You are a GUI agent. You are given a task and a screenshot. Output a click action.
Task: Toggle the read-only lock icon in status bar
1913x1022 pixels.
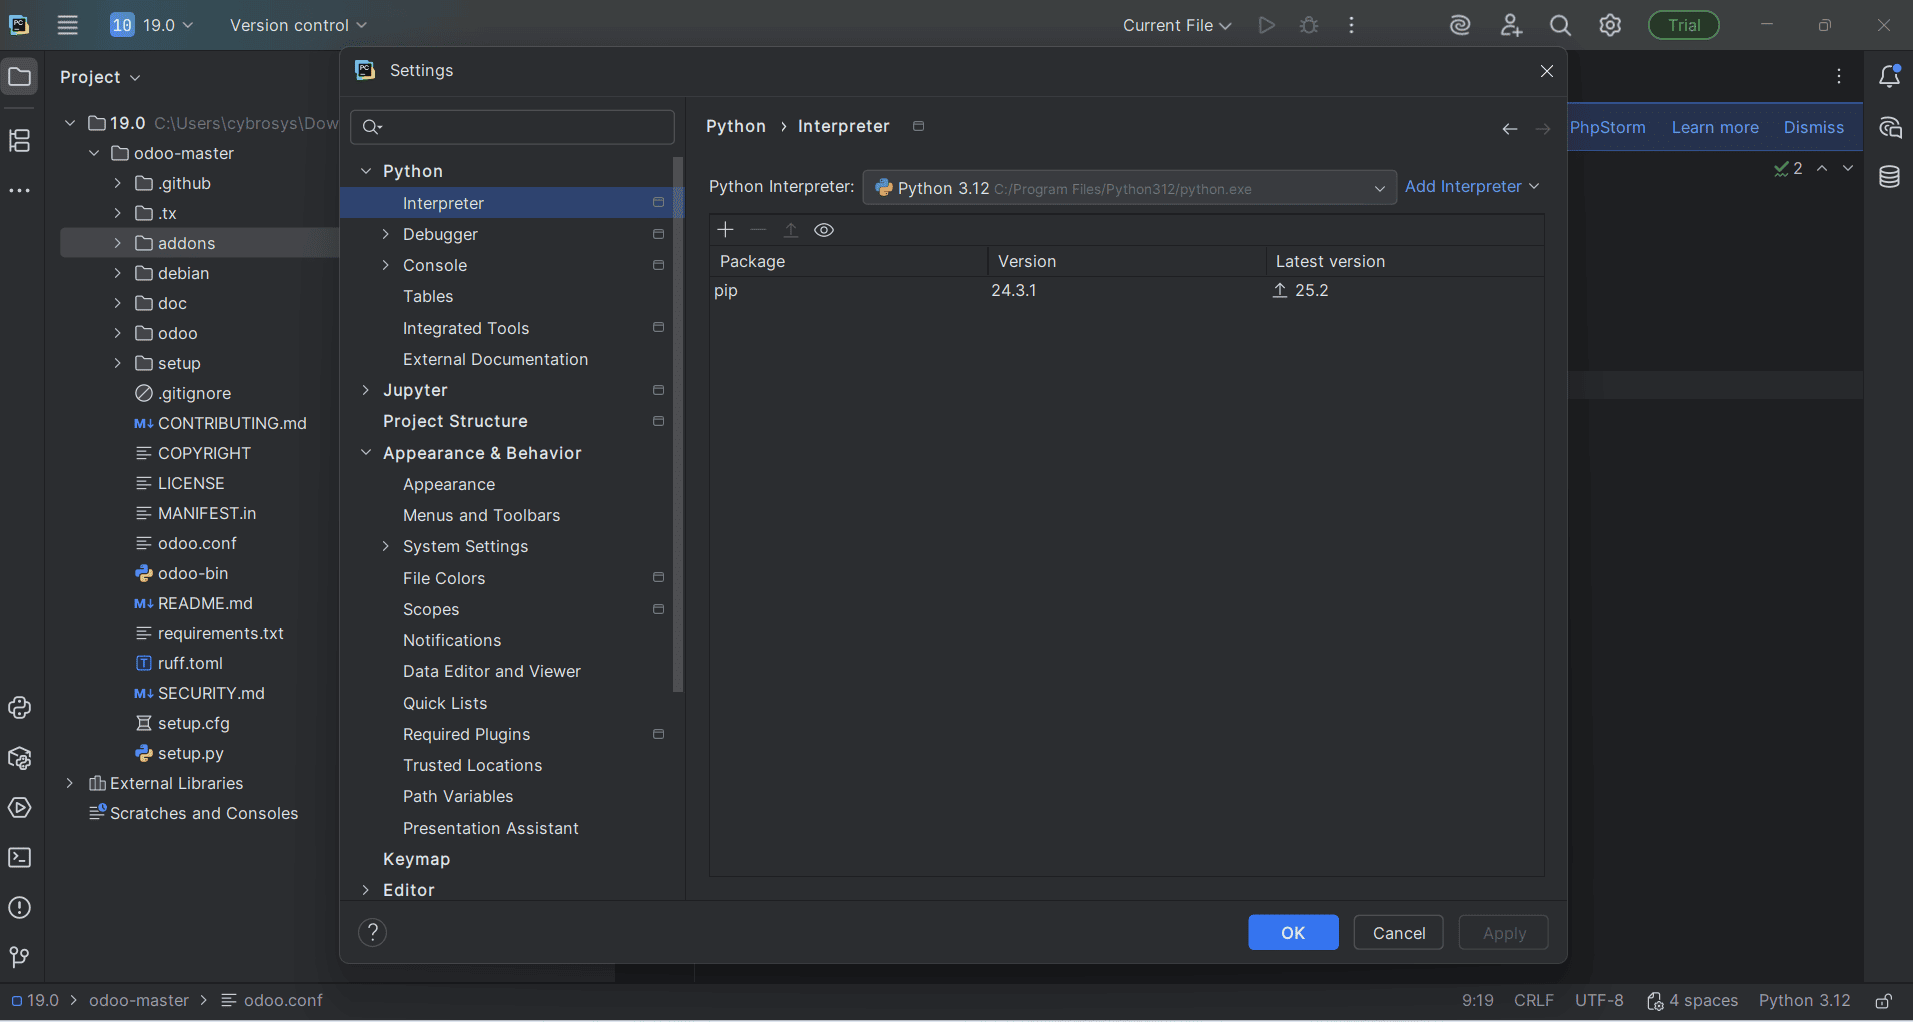(1884, 1001)
